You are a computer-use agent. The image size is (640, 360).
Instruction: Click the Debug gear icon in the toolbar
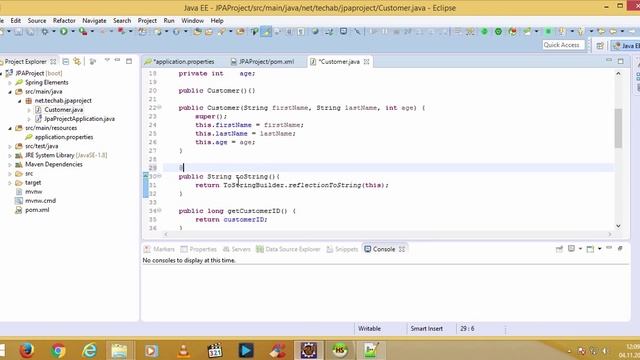pos(44,31)
